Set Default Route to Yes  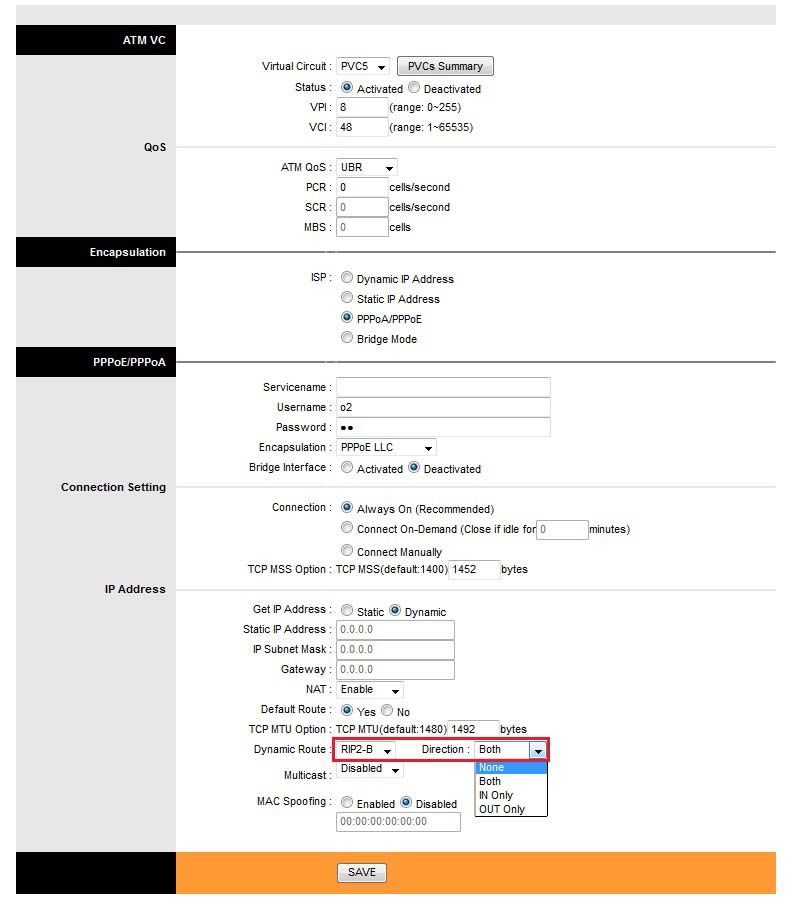(x=346, y=710)
